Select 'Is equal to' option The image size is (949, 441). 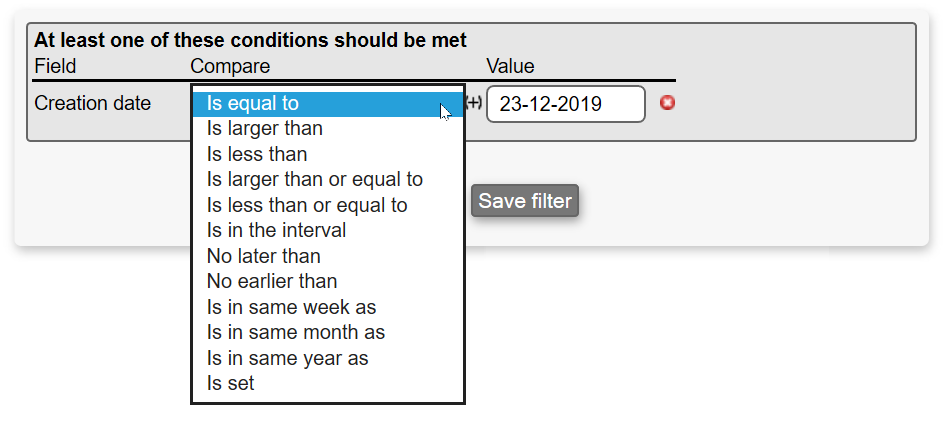[253, 103]
